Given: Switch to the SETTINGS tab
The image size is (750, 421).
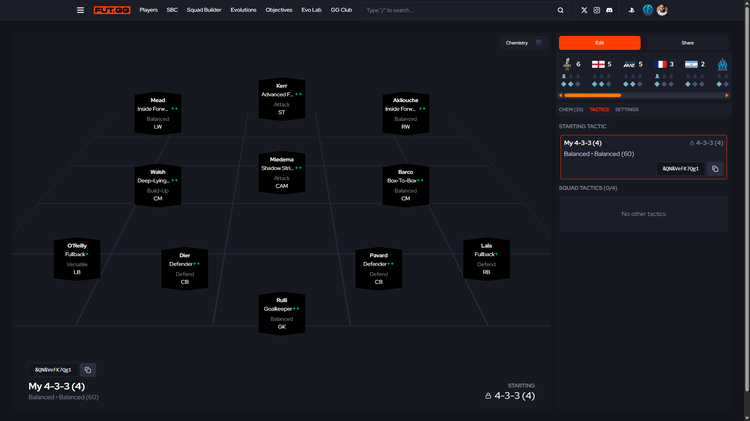Looking at the screenshot, I should (x=626, y=109).
